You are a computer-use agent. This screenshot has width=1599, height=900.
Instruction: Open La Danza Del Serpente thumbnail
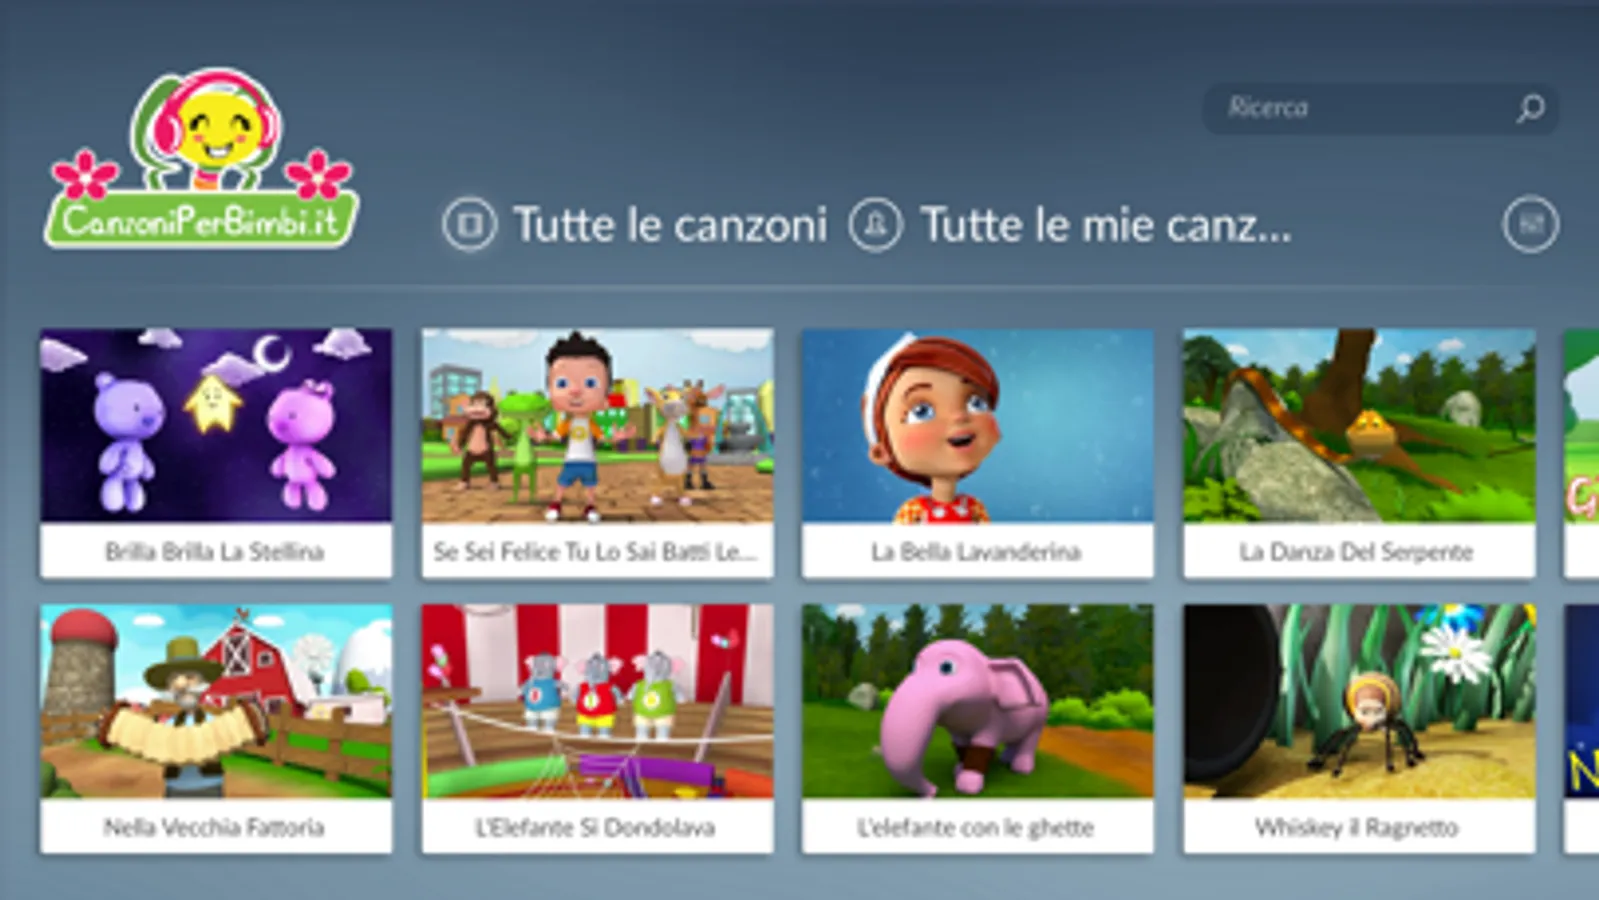(1359, 425)
